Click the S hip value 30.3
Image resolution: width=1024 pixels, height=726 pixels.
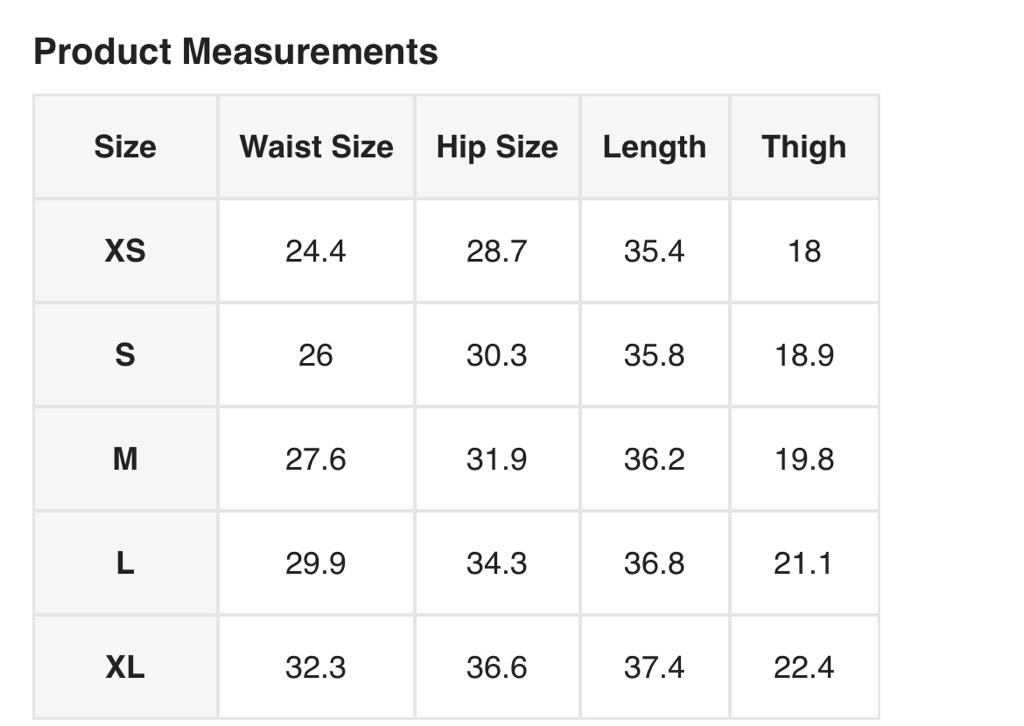[497, 355]
